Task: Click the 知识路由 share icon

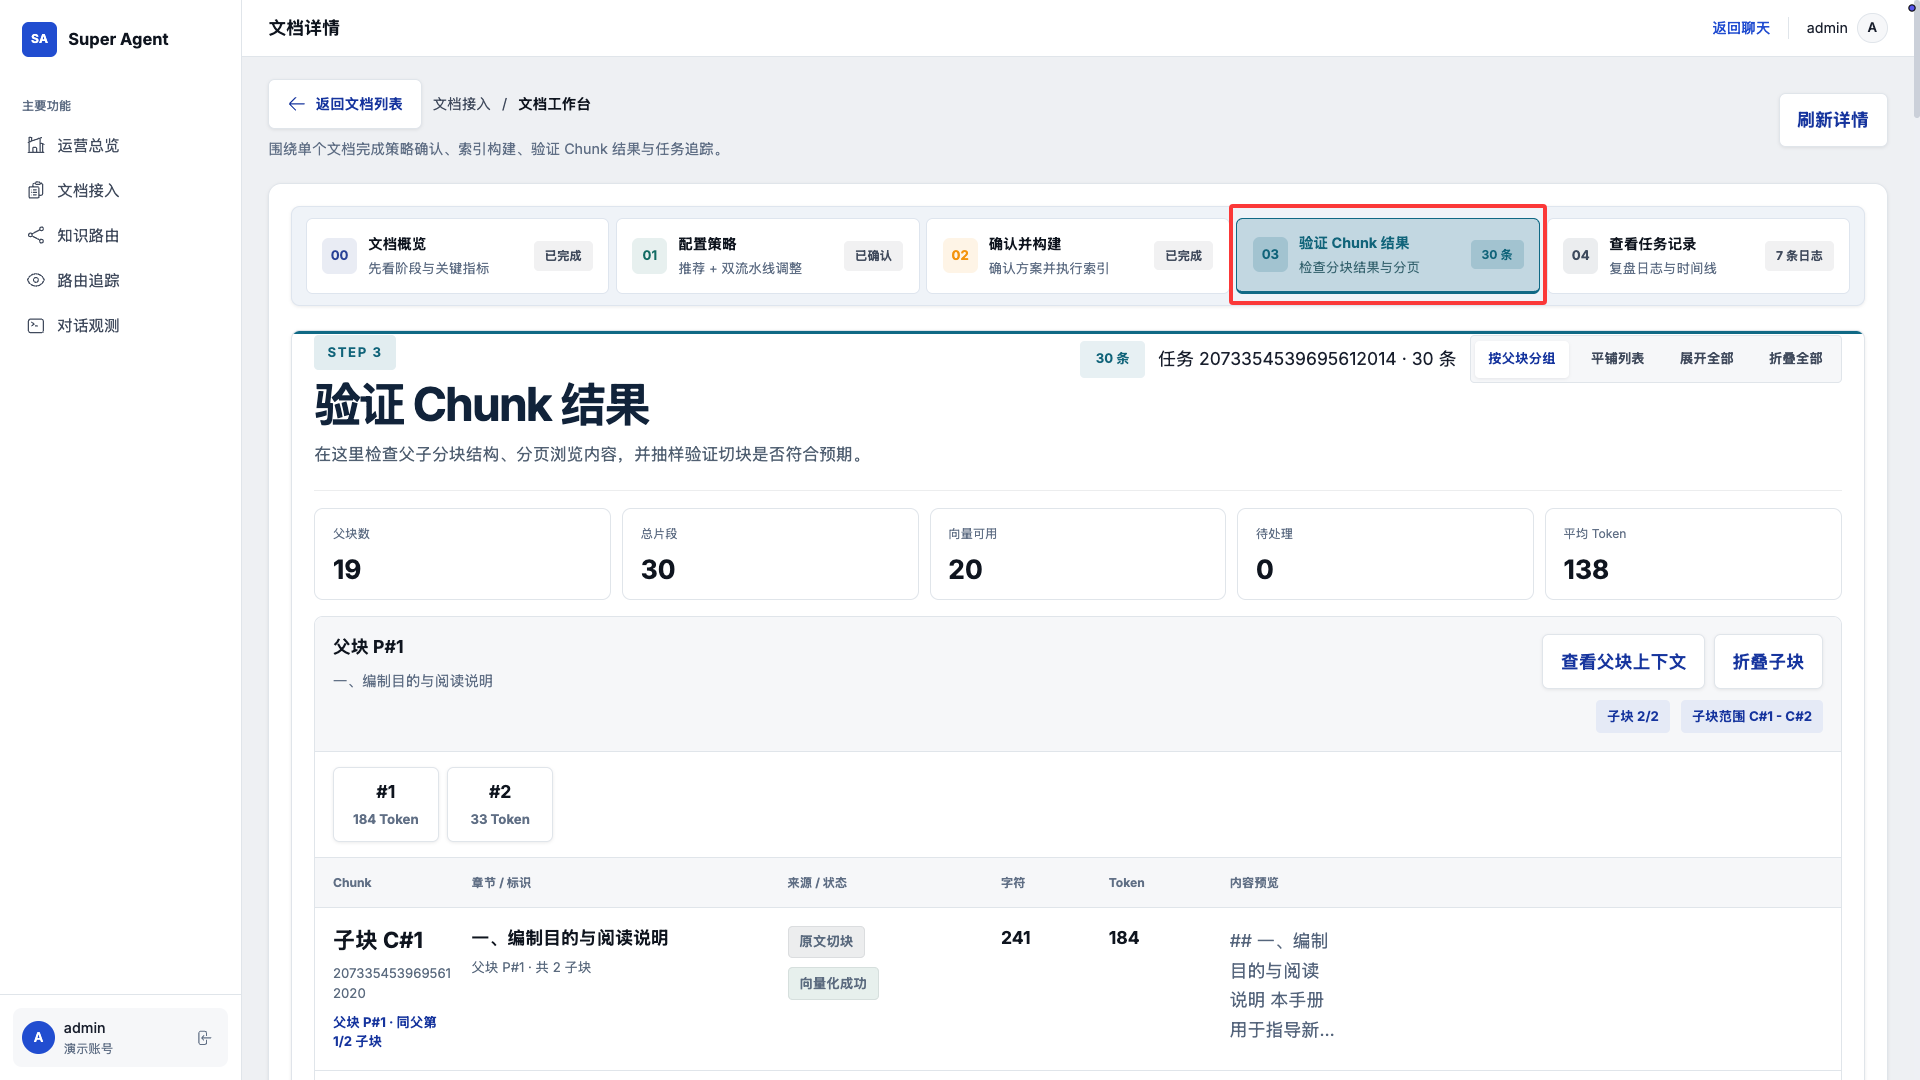Action: click(x=36, y=235)
